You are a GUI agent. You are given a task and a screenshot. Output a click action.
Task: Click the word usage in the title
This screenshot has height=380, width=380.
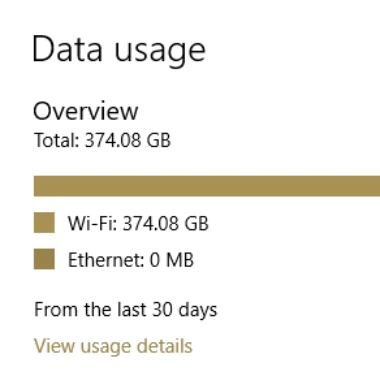pyautogui.click(x=160, y=53)
